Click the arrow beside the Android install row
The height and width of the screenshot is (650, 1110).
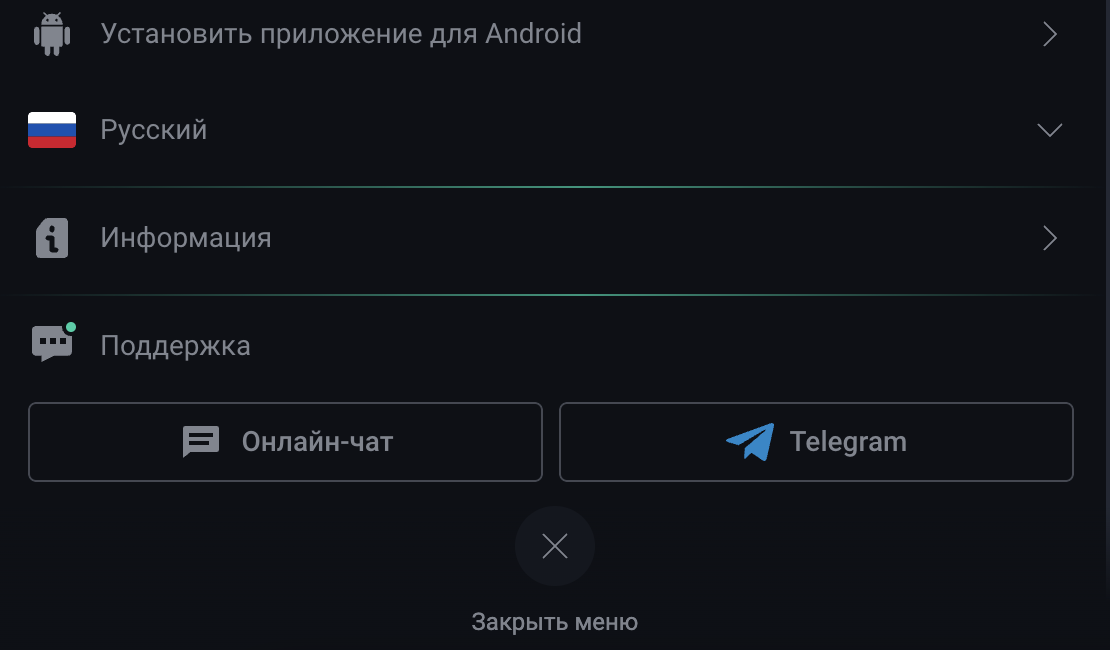click(1049, 35)
